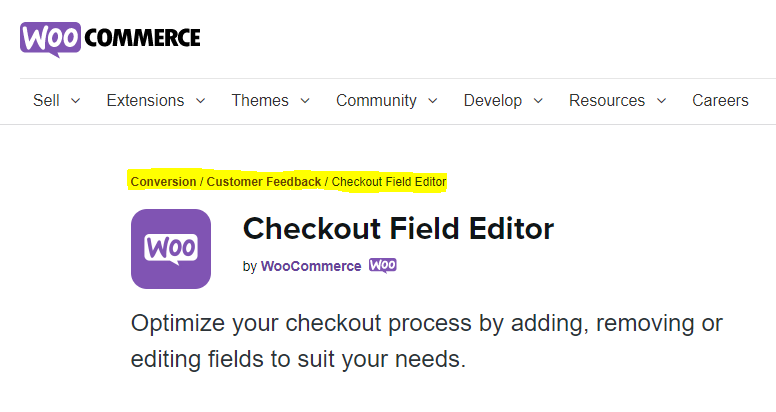Follow the Conversion breadcrumb link

(163, 182)
